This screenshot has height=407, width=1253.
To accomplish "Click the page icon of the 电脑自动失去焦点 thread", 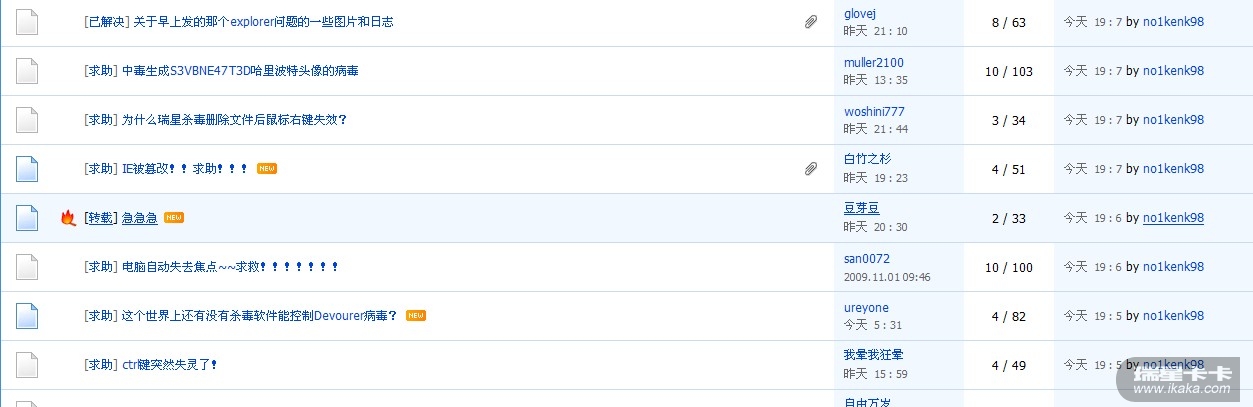I will click(27, 267).
